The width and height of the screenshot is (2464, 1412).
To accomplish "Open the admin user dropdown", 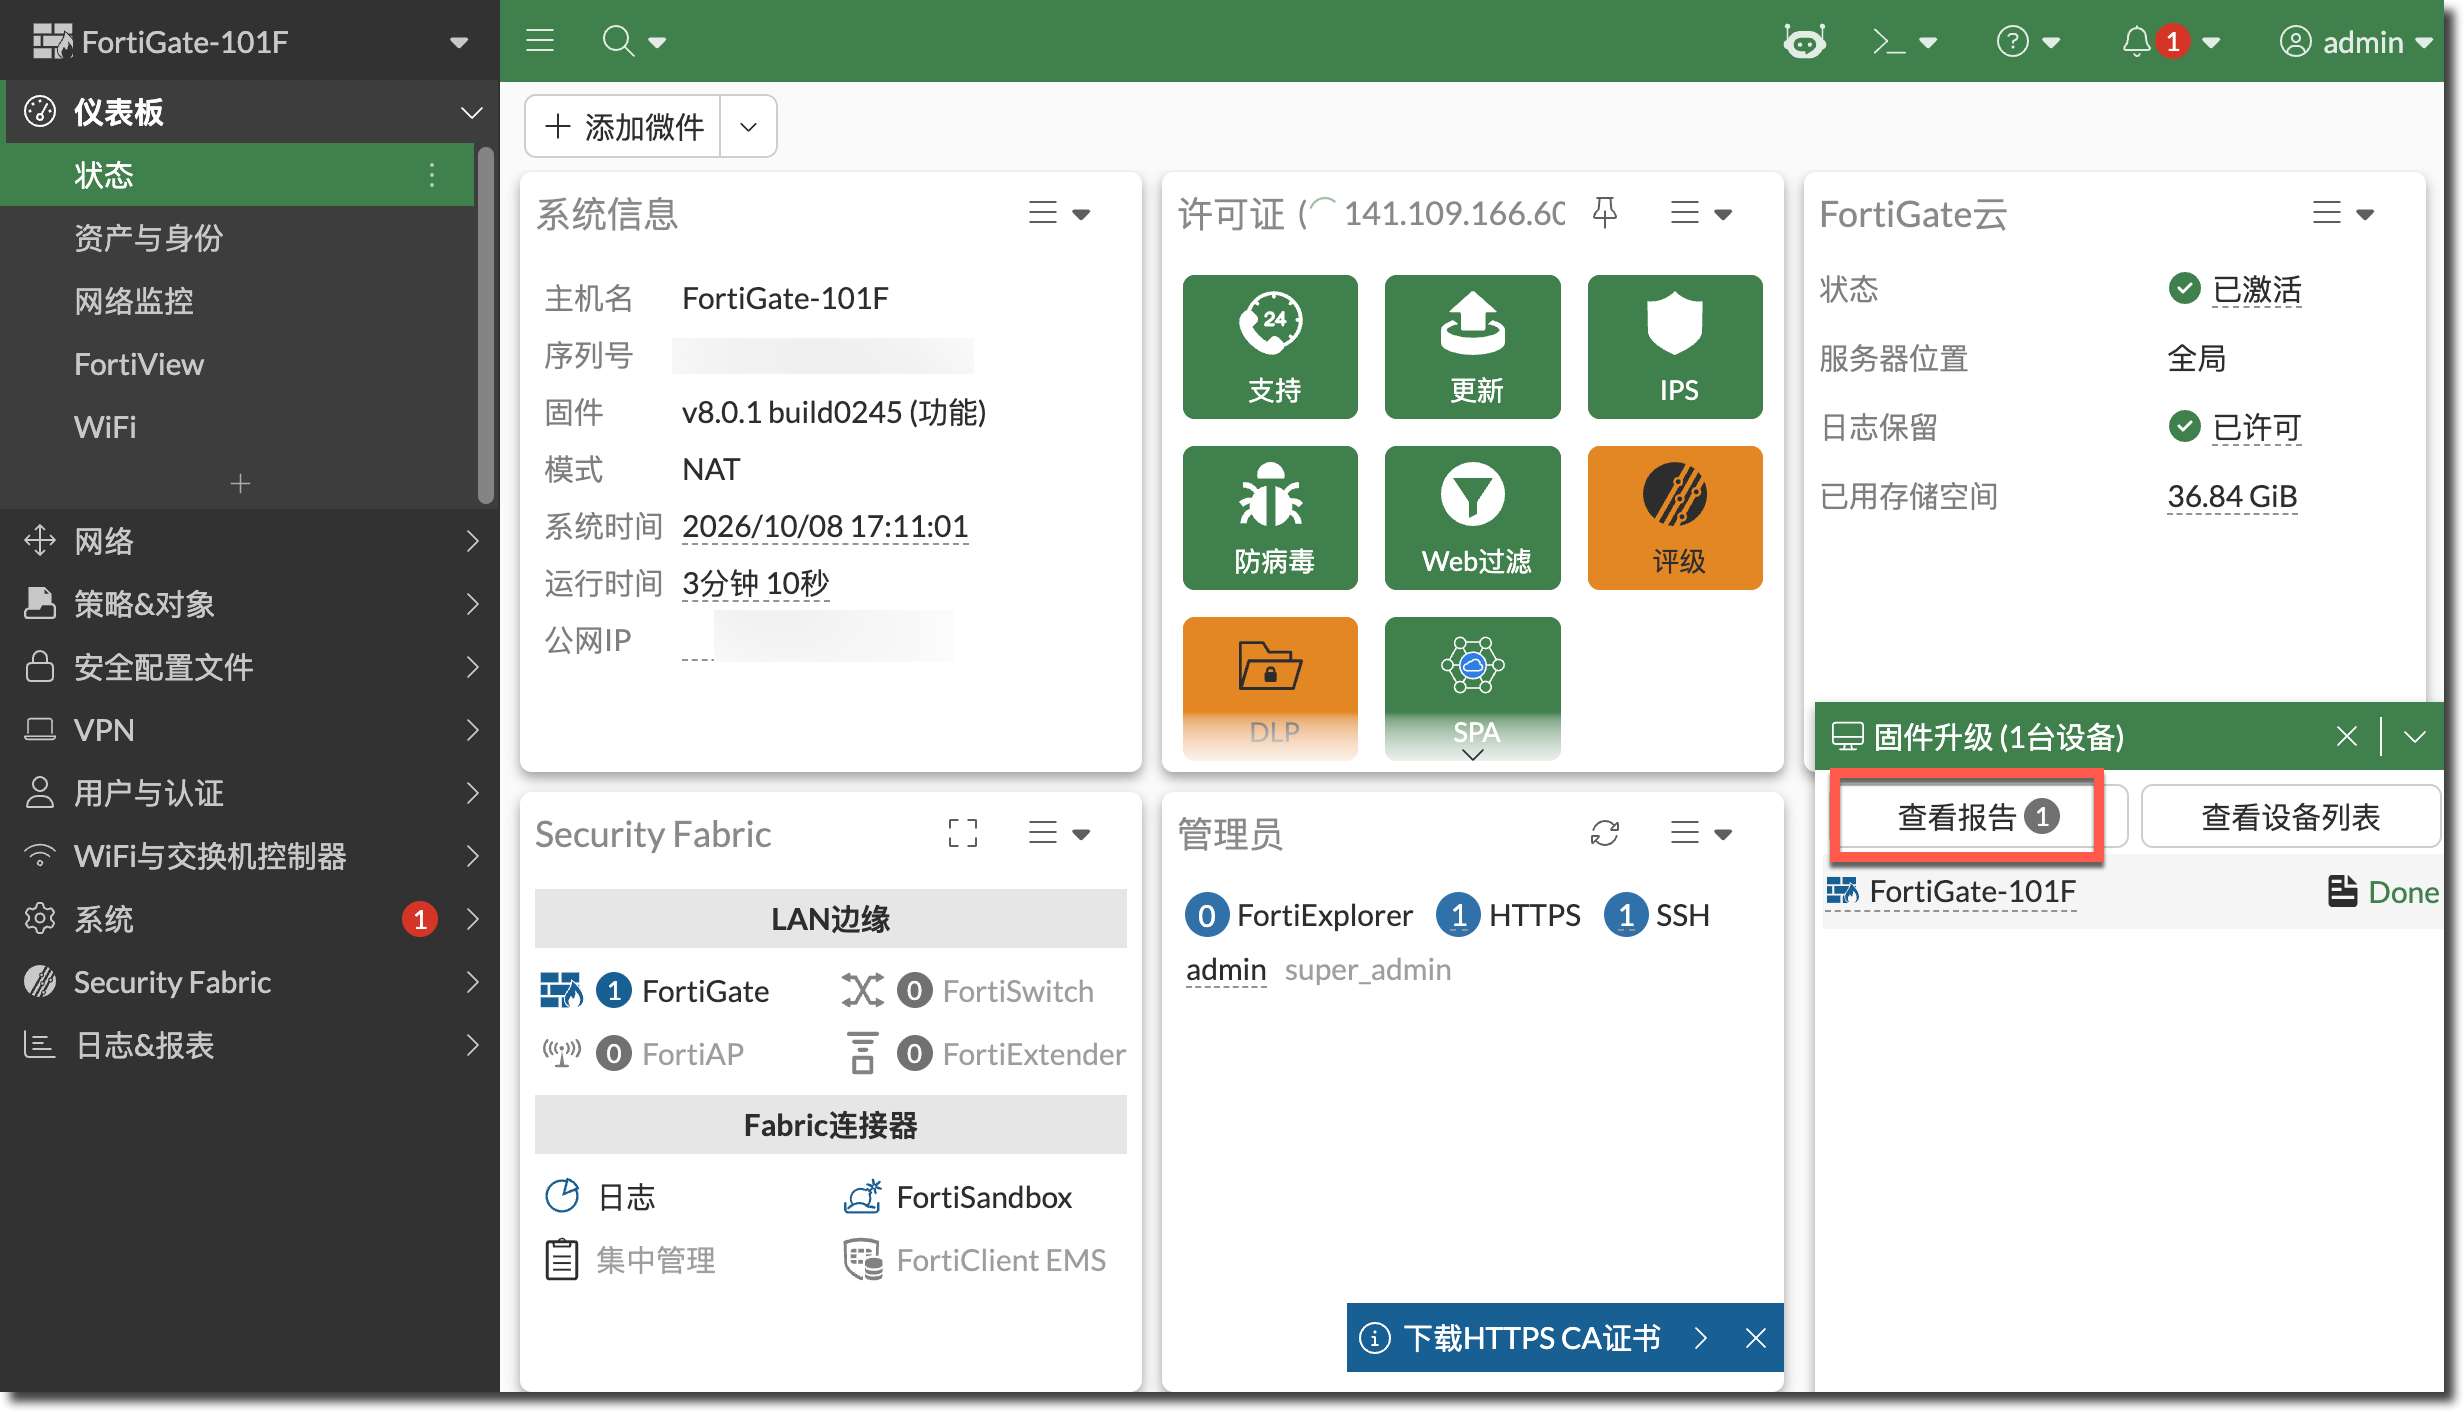I will (2354, 41).
